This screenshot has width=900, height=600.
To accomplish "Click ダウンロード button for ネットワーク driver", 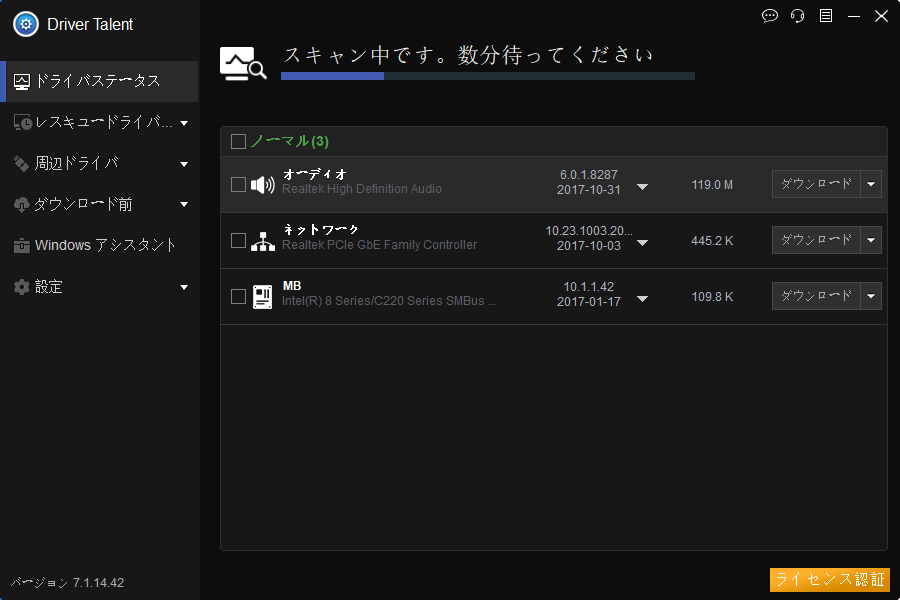I will click(x=816, y=240).
